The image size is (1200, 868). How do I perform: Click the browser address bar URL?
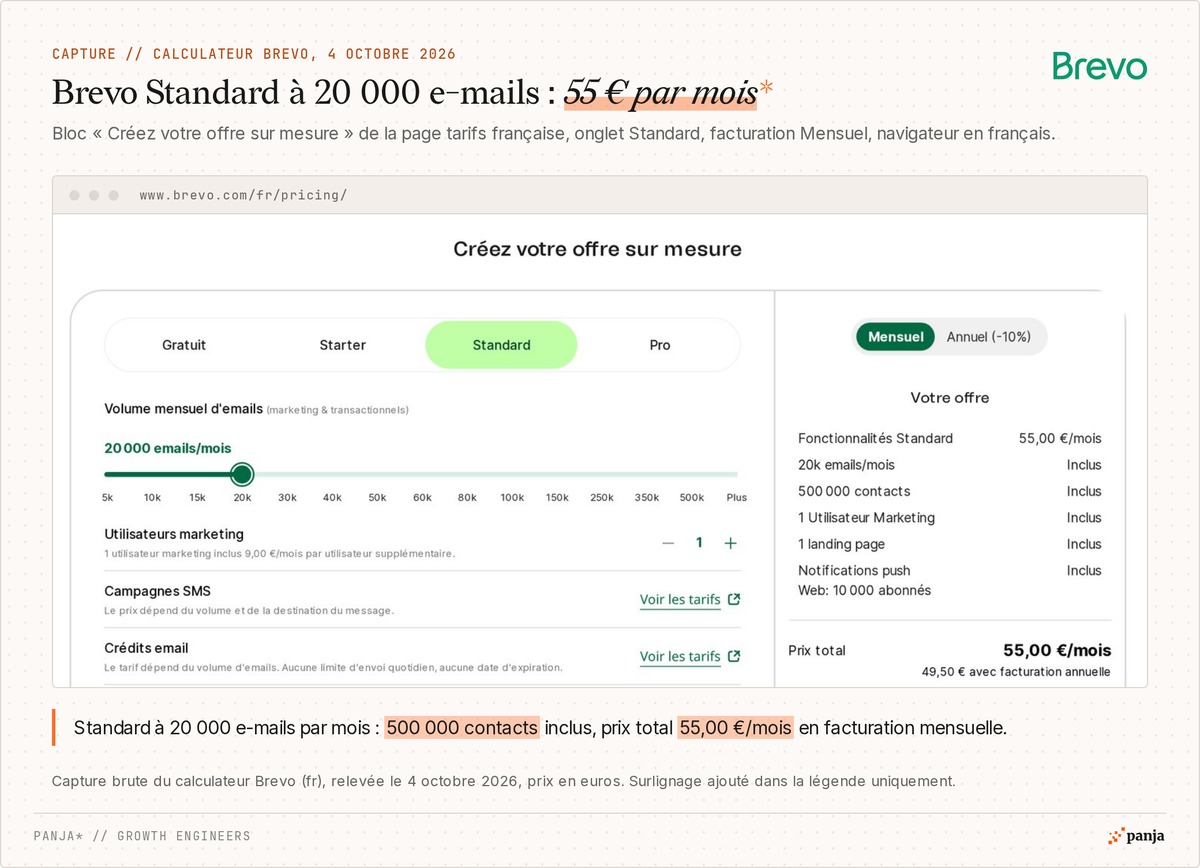click(243, 195)
